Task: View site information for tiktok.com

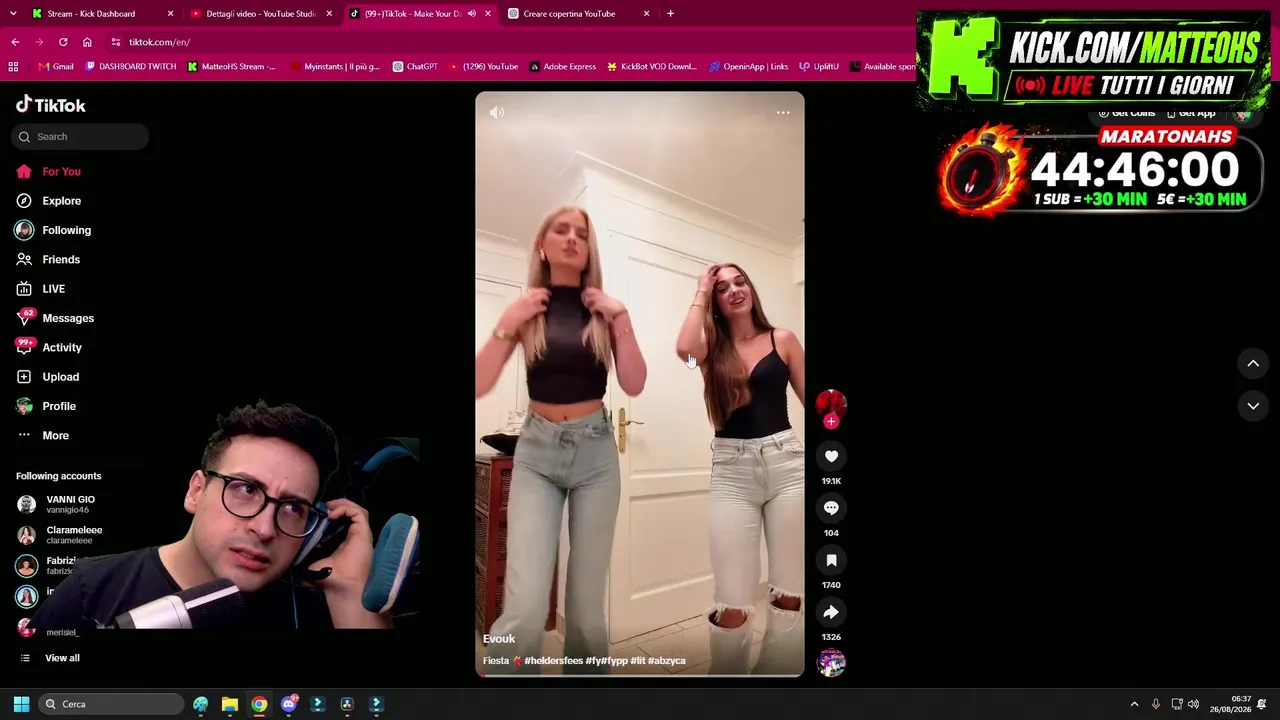Action: pos(116,42)
